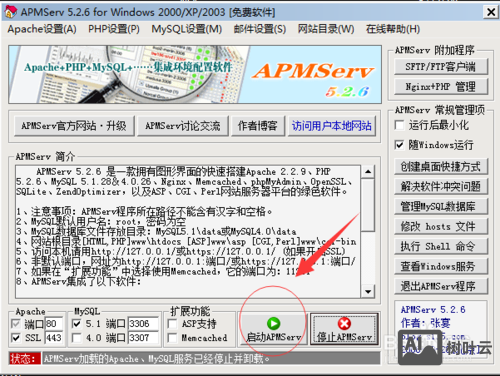Viewport: 500px width, 376px height.
Task: Open 查看Windows服务 button
Action: tap(441, 266)
